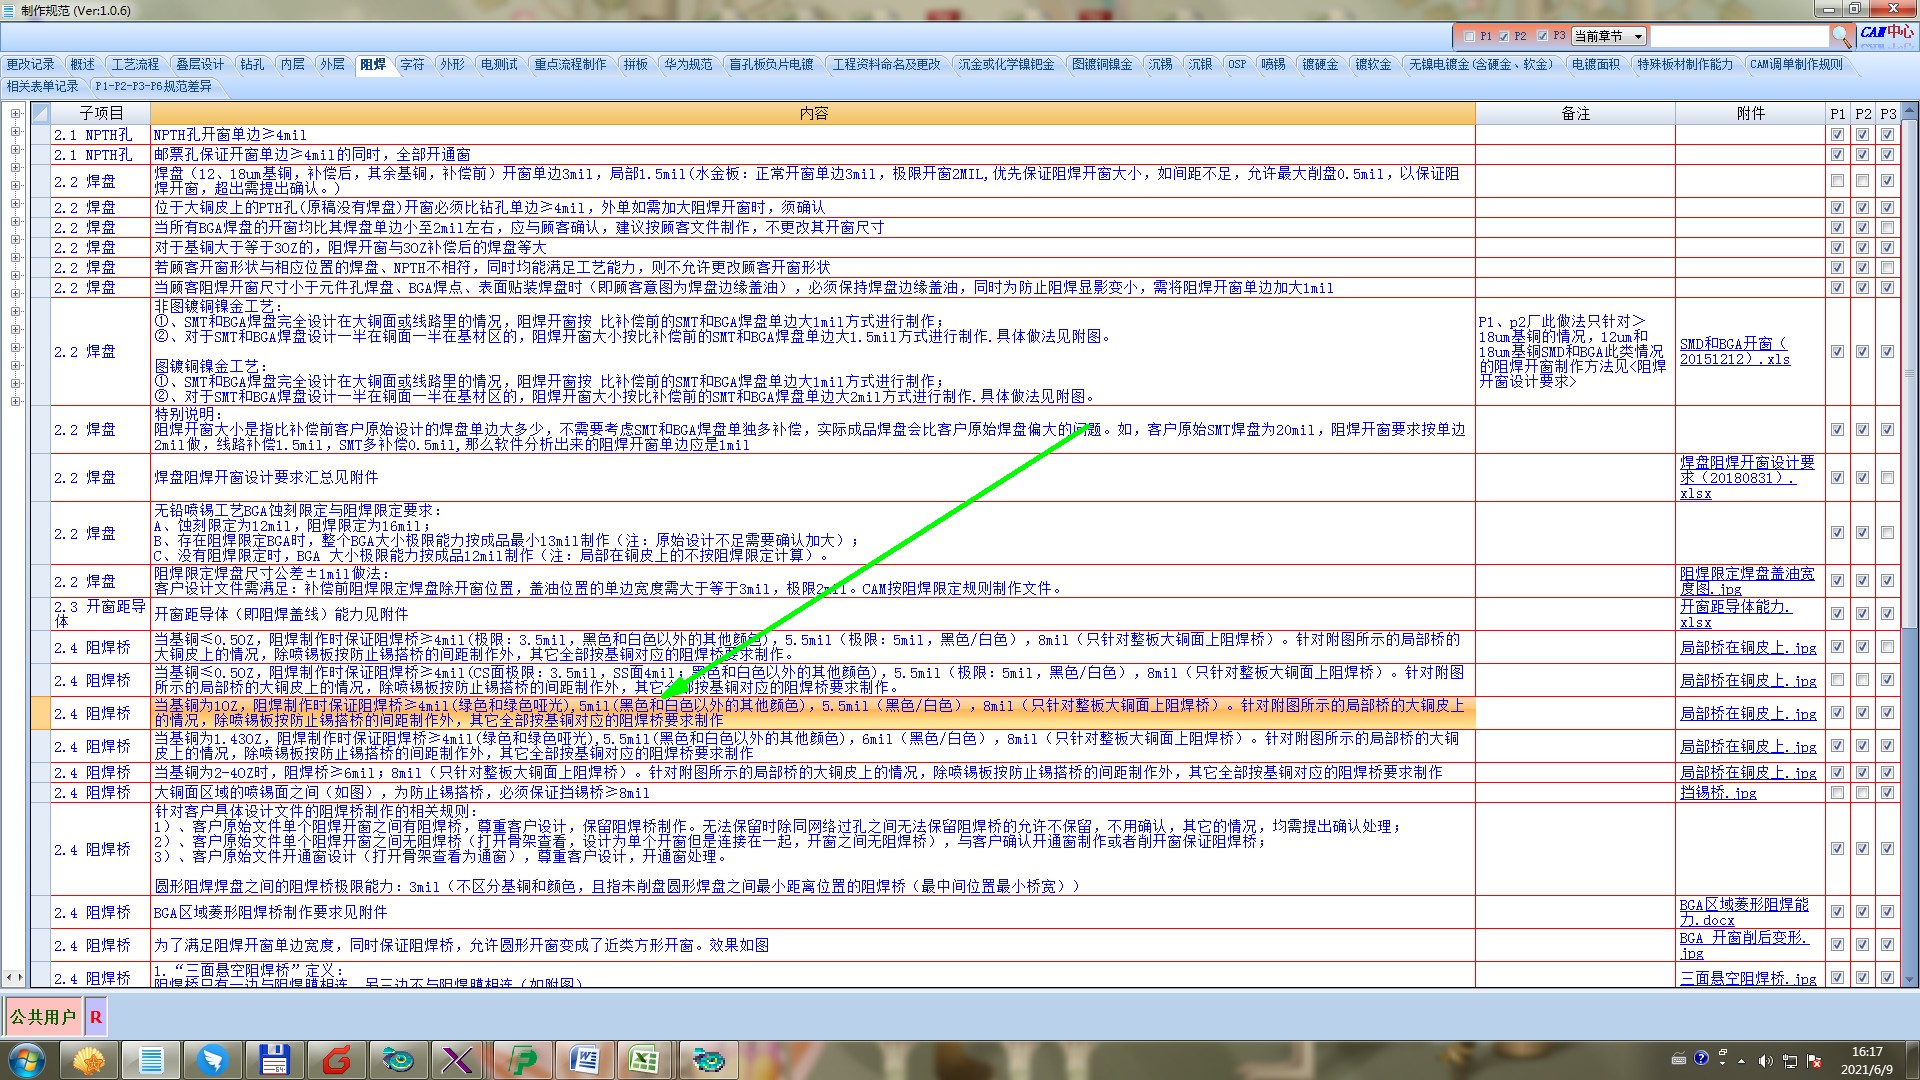This screenshot has width=1920, height=1080.
Task: Click the purple X taskbar icon
Action: [x=458, y=1060]
